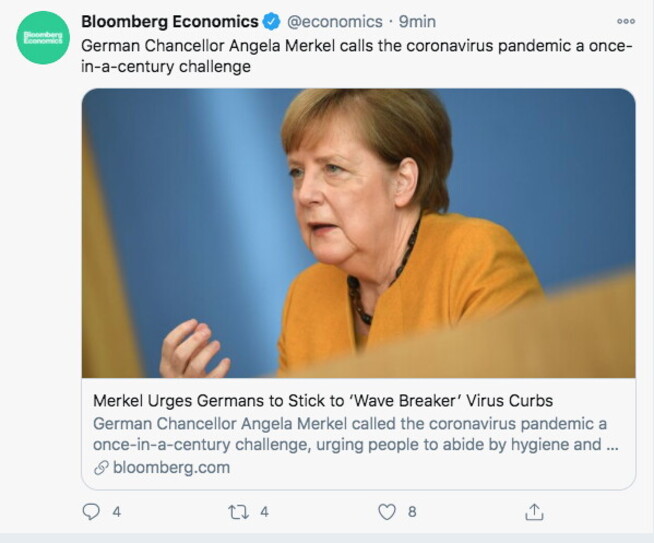Share the tweet using the upload arrow icon
Viewport: 654px width, 543px height.
[x=534, y=511]
